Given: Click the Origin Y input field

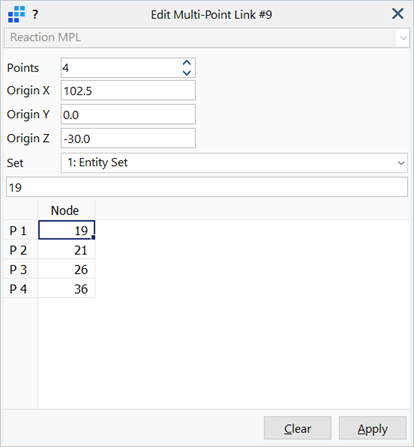Looking at the screenshot, I should pos(128,114).
